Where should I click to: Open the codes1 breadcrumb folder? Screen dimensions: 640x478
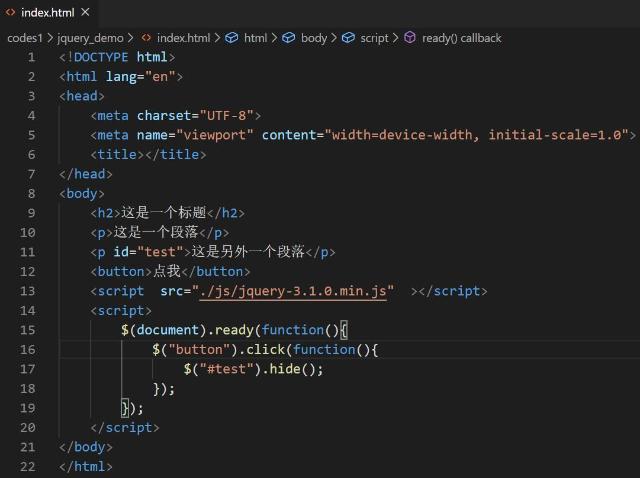24,38
